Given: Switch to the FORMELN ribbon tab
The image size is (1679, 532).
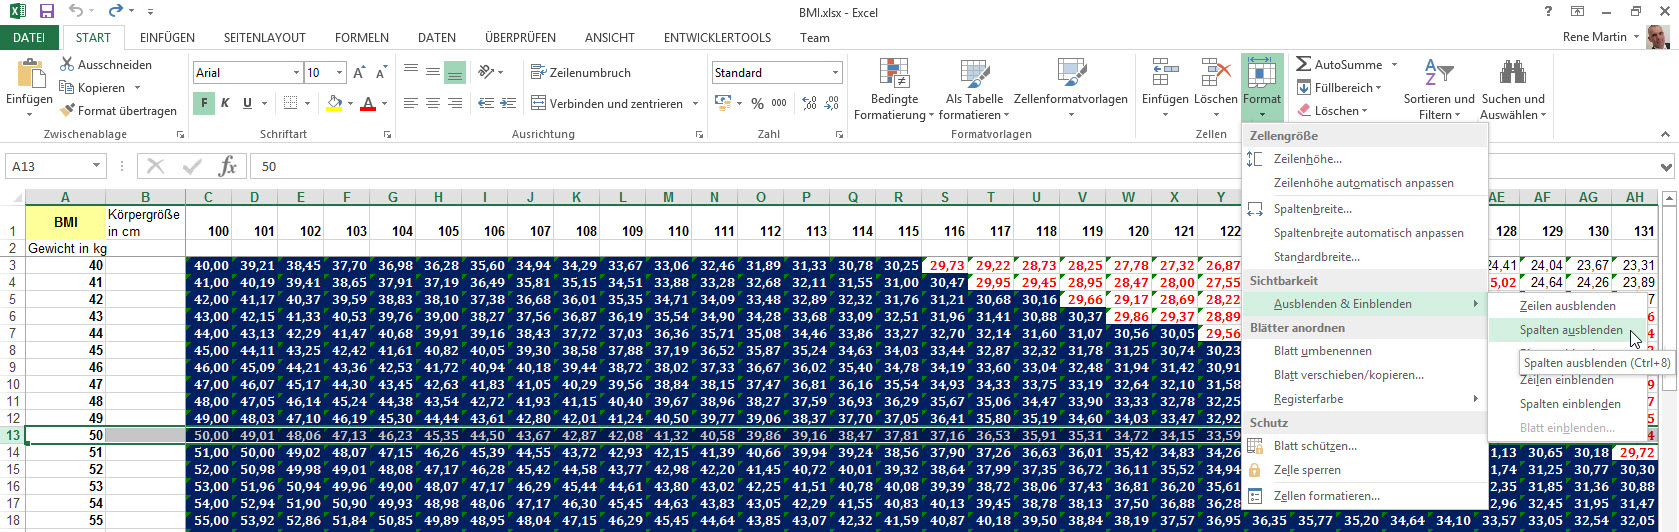Looking at the screenshot, I should click(x=361, y=38).
